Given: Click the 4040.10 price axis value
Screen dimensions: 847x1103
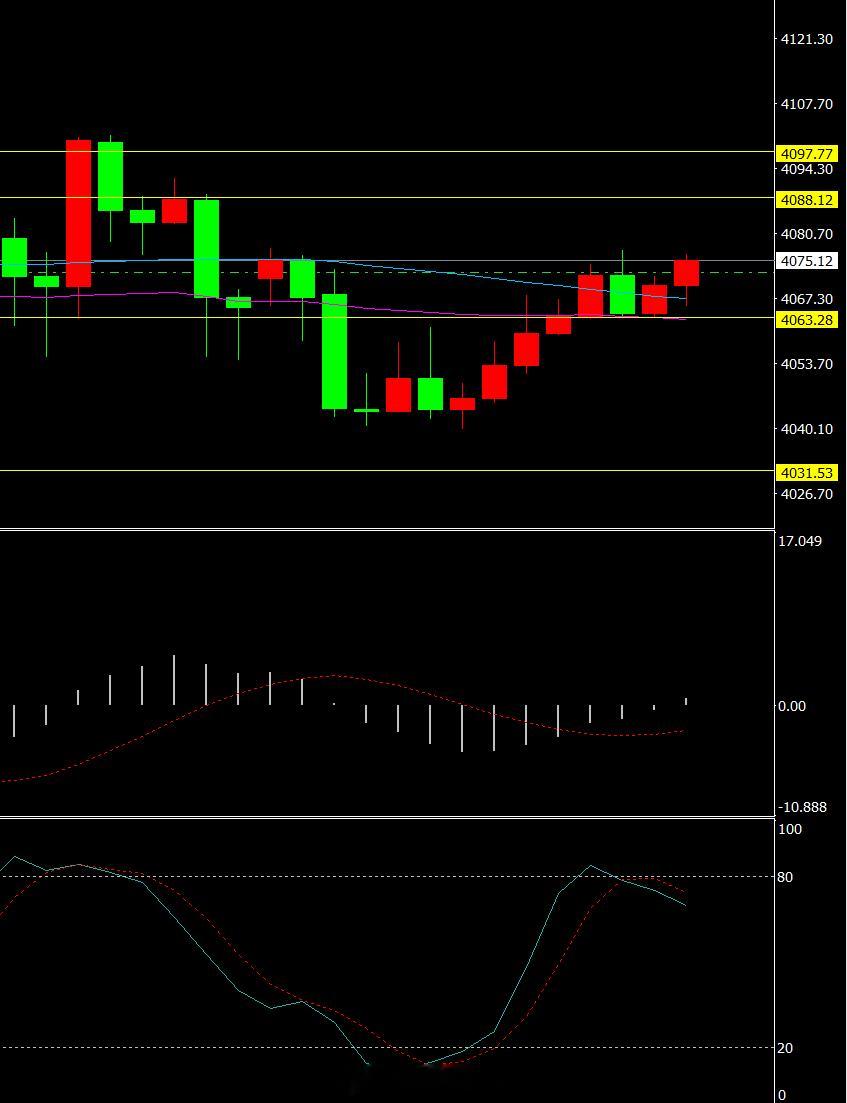Looking at the screenshot, I should click(x=807, y=429).
